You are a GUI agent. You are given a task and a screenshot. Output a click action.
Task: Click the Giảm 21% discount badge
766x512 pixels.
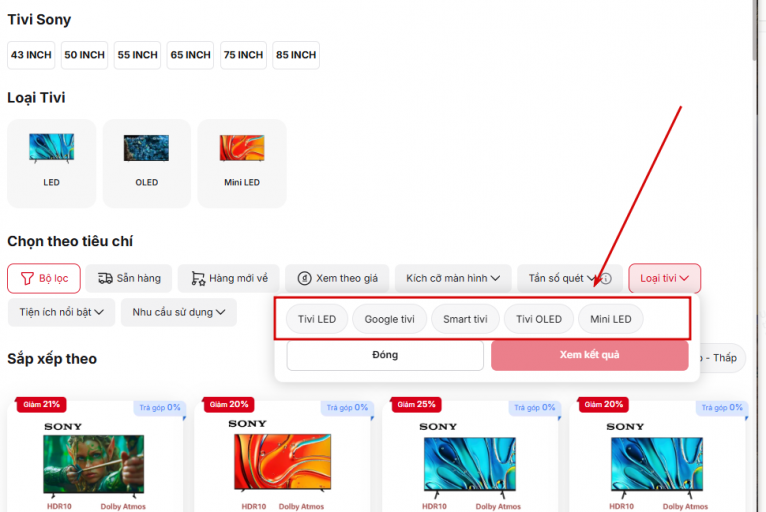pos(42,405)
